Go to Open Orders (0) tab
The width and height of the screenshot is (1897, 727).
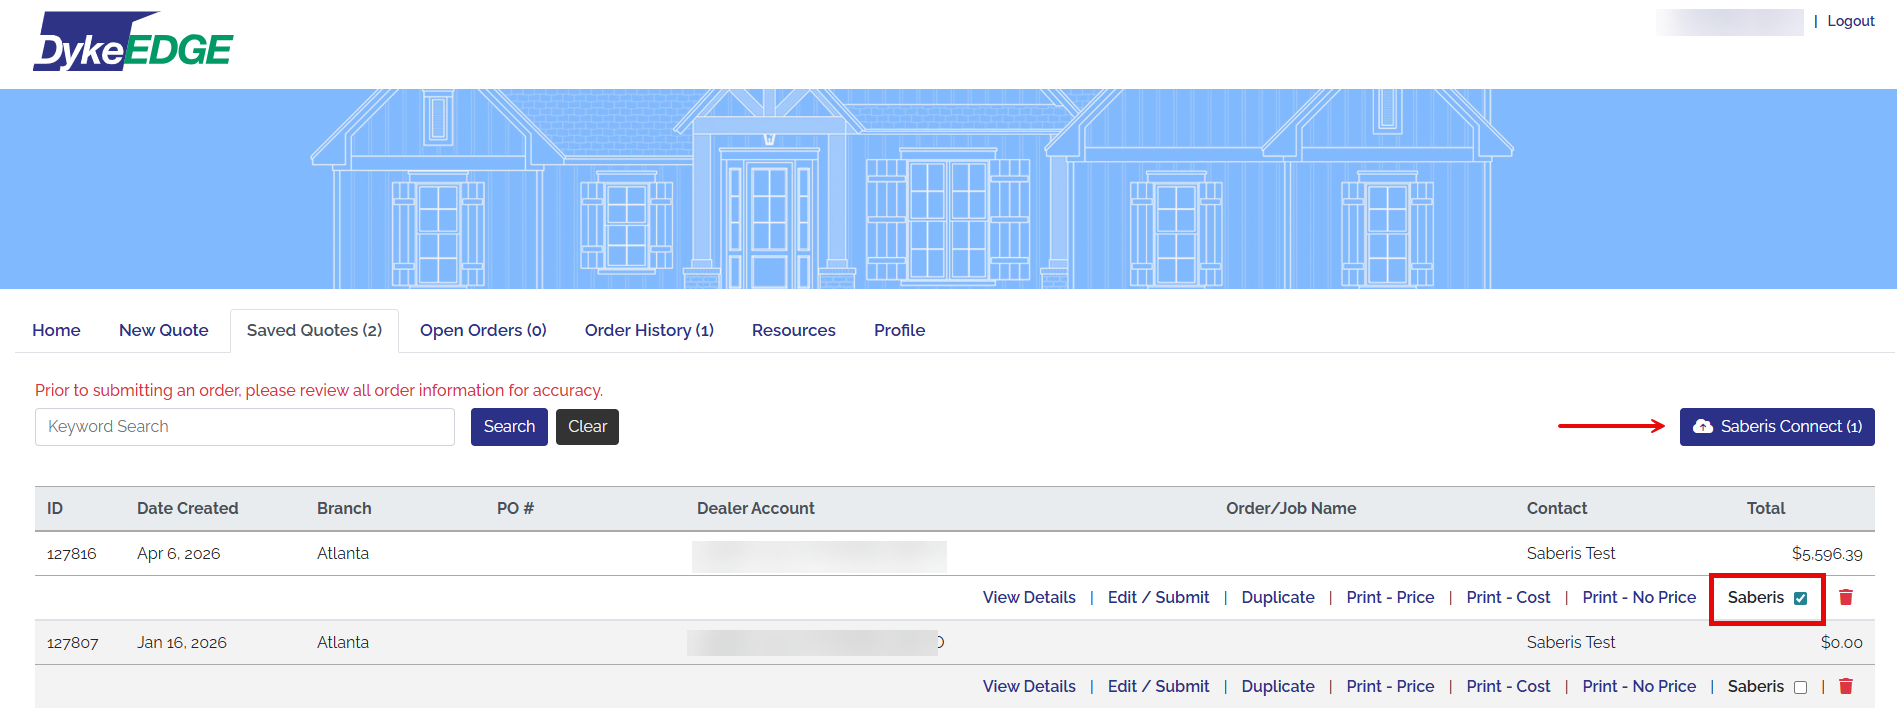(483, 330)
